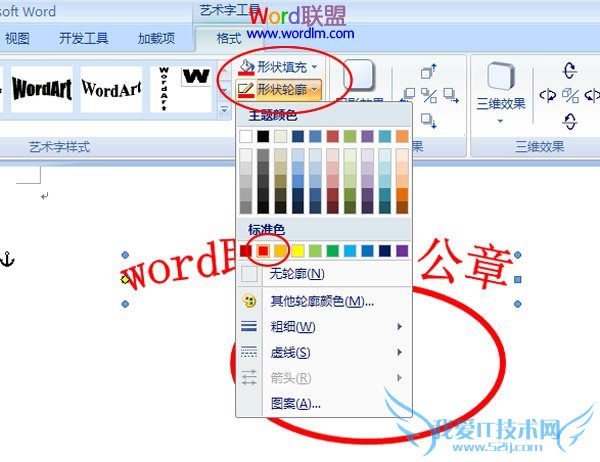Select the standard red color swatch
The width and height of the screenshot is (600, 462).
point(263,251)
